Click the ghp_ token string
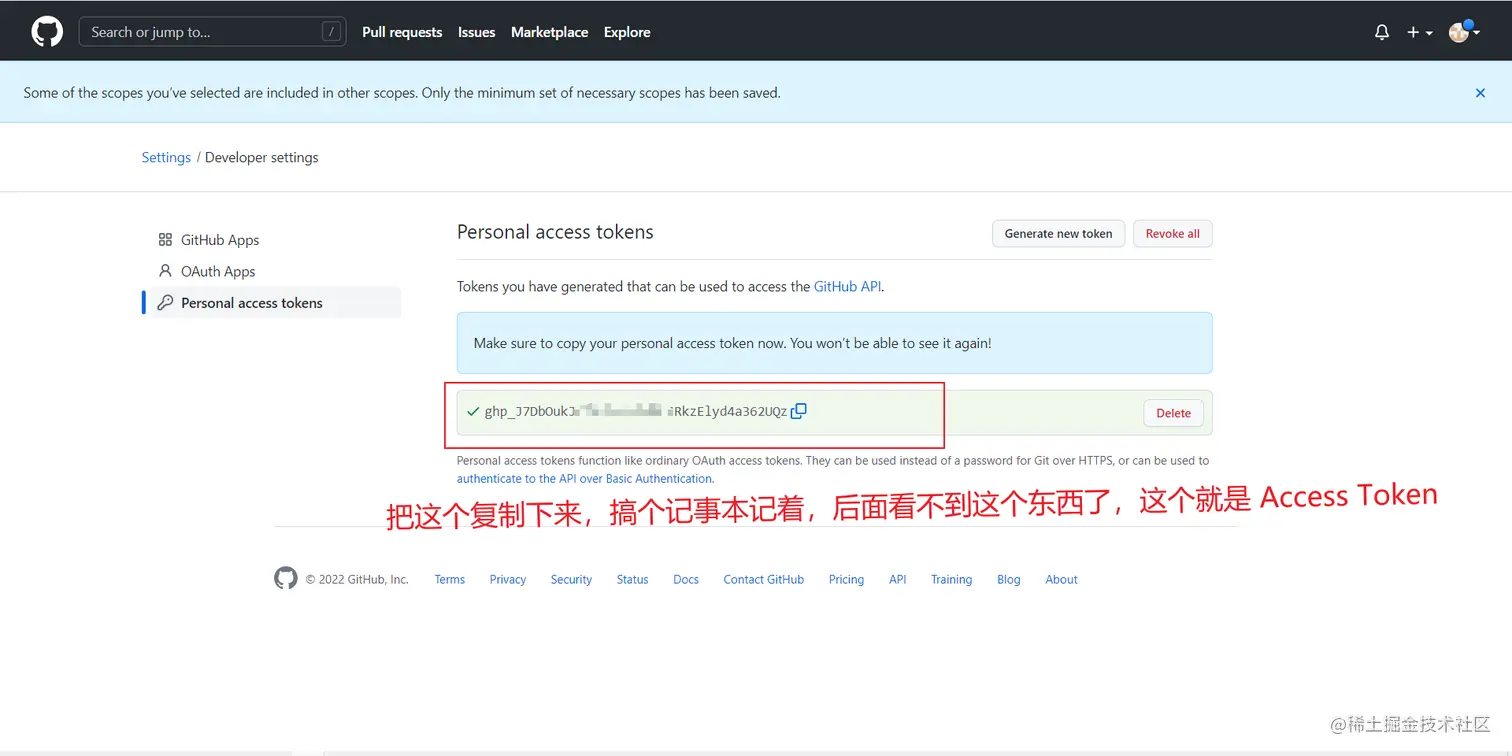1512x756 pixels. point(636,411)
